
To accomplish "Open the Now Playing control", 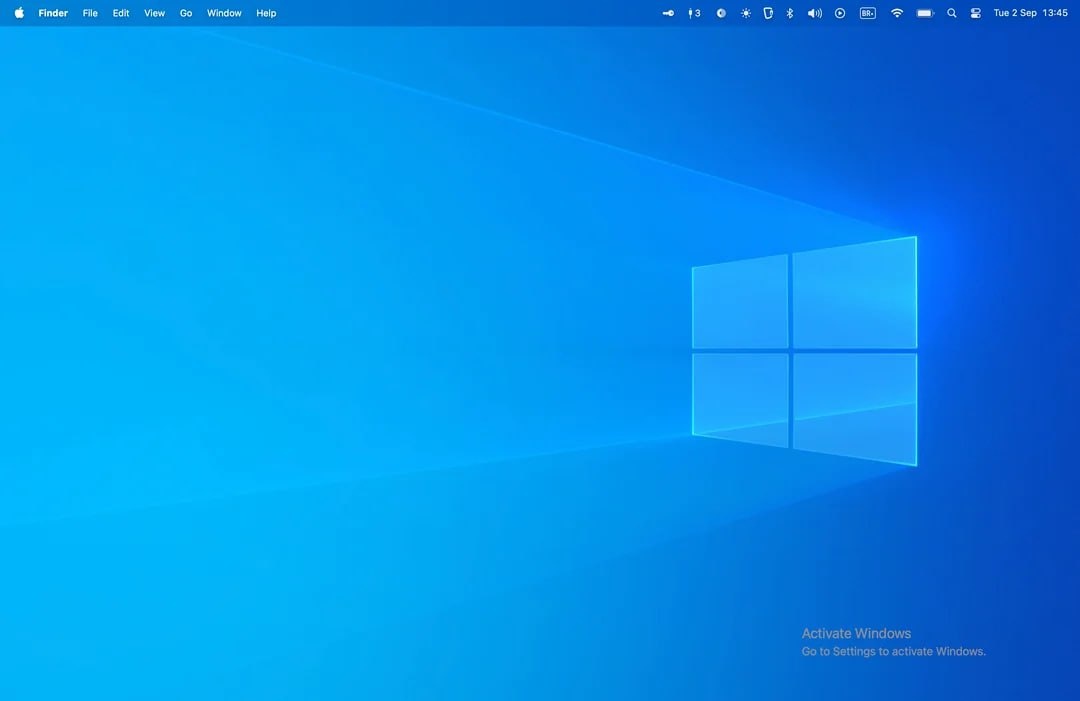I will click(x=840, y=13).
